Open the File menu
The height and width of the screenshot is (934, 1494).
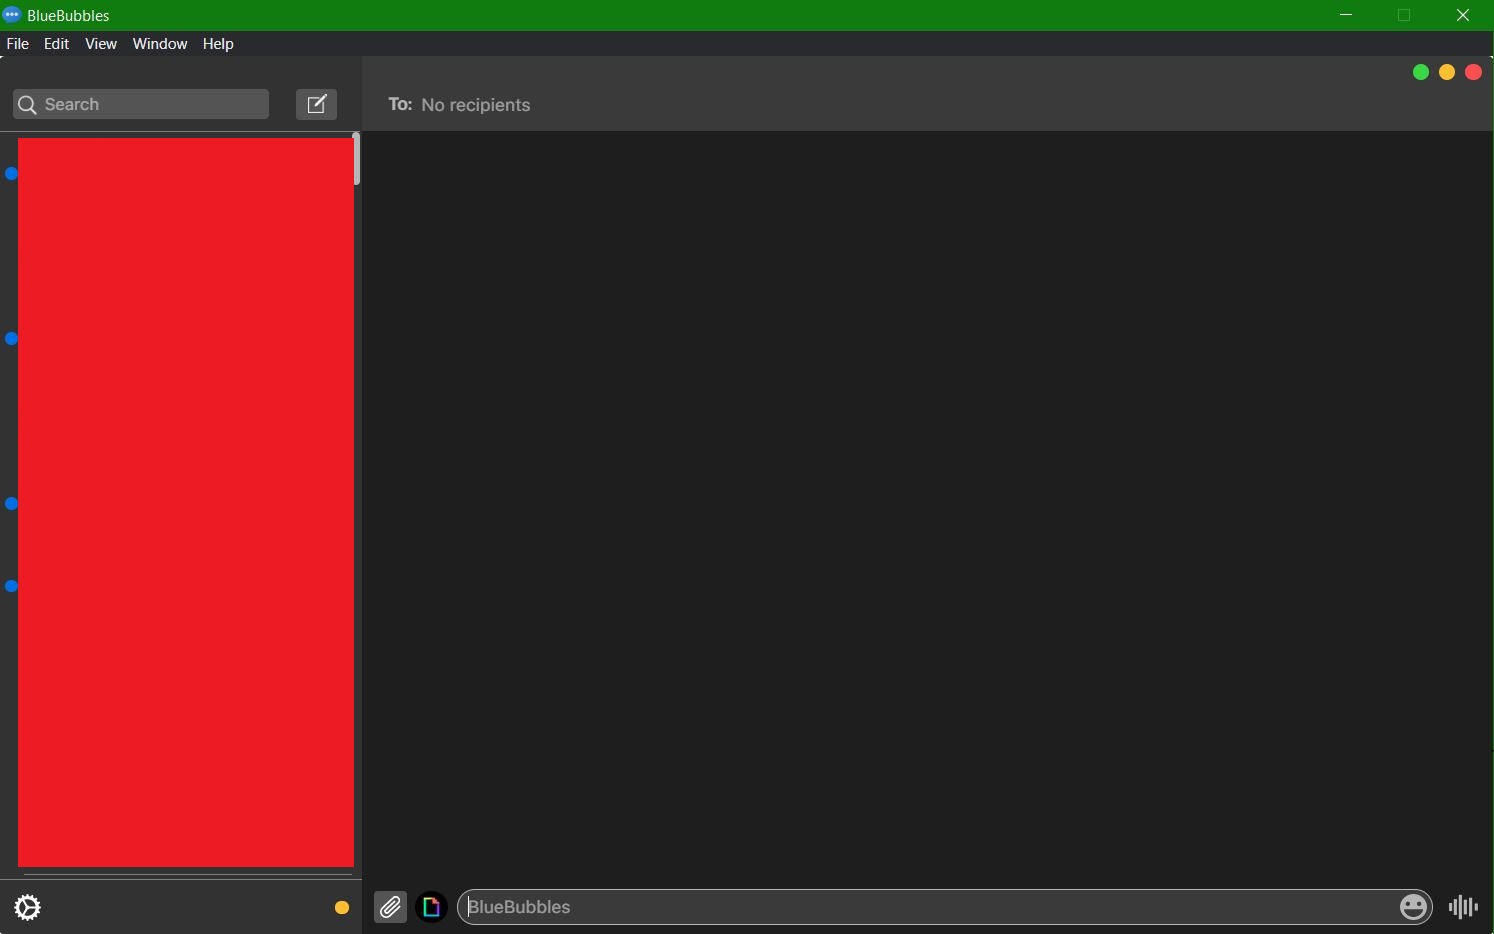pos(17,44)
